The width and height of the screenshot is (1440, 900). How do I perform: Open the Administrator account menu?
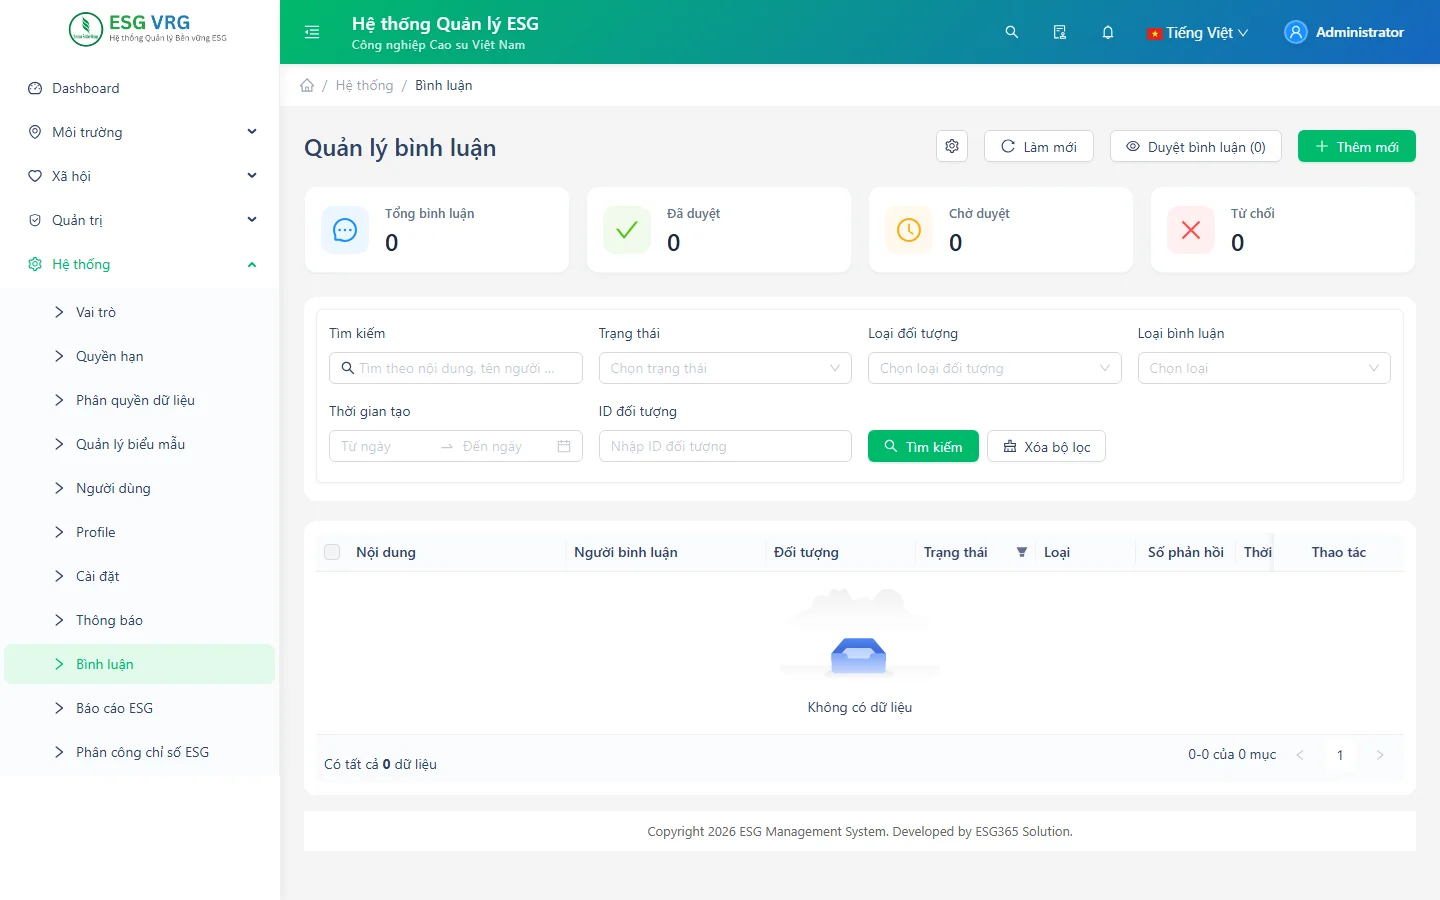(x=1344, y=32)
